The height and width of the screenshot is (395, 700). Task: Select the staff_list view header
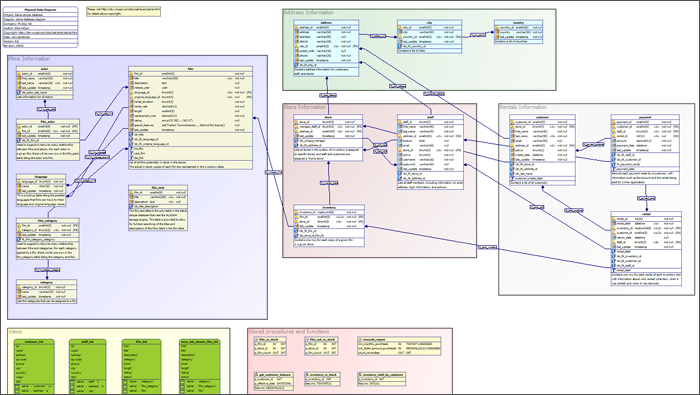tap(88, 342)
